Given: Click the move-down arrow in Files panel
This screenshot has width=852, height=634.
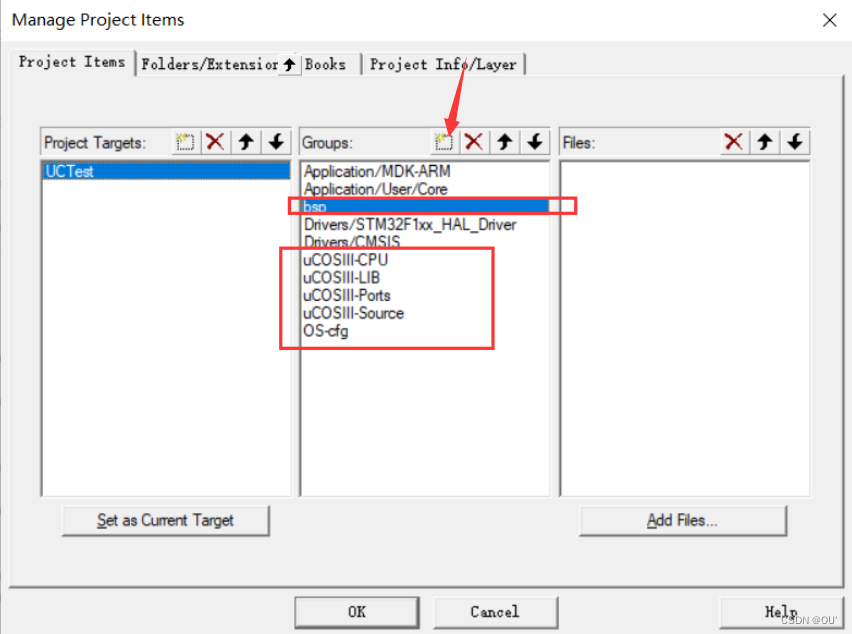Looking at the screenshot, I should click(x=794, y=142).
